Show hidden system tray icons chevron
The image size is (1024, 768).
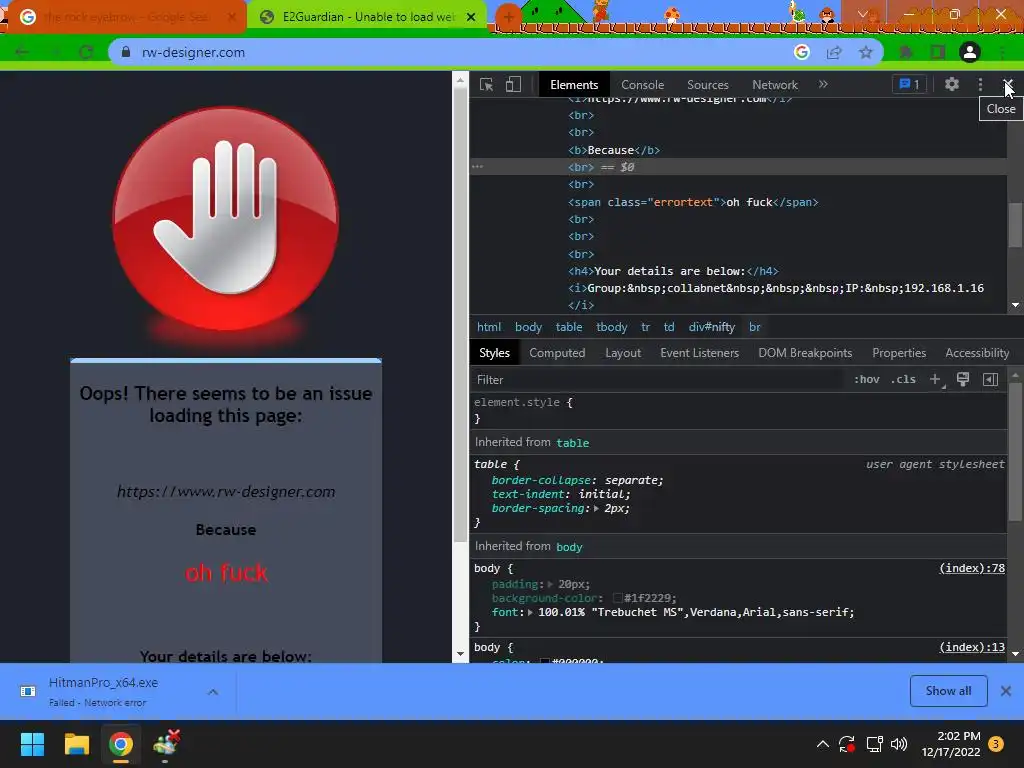pyautogui.click(x=823, y=744)
